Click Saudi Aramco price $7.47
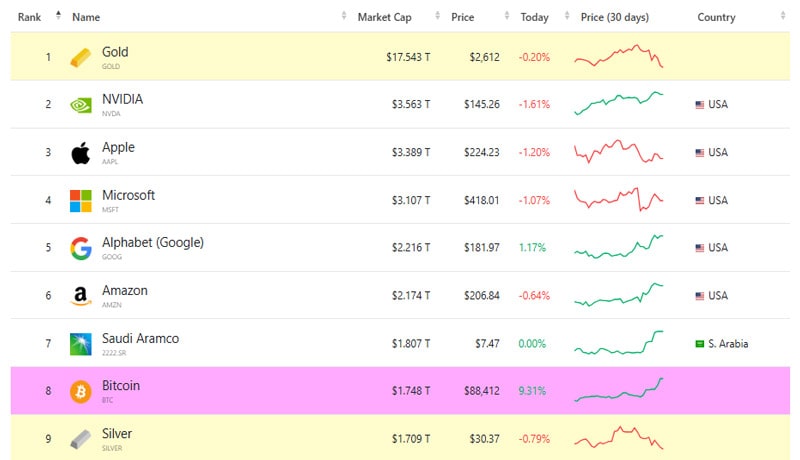800x460 pixels. coord(487,344)
